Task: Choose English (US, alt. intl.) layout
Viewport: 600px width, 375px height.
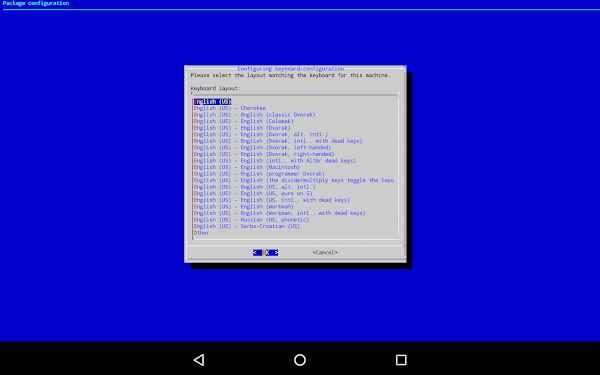Action: pos(254,187)
